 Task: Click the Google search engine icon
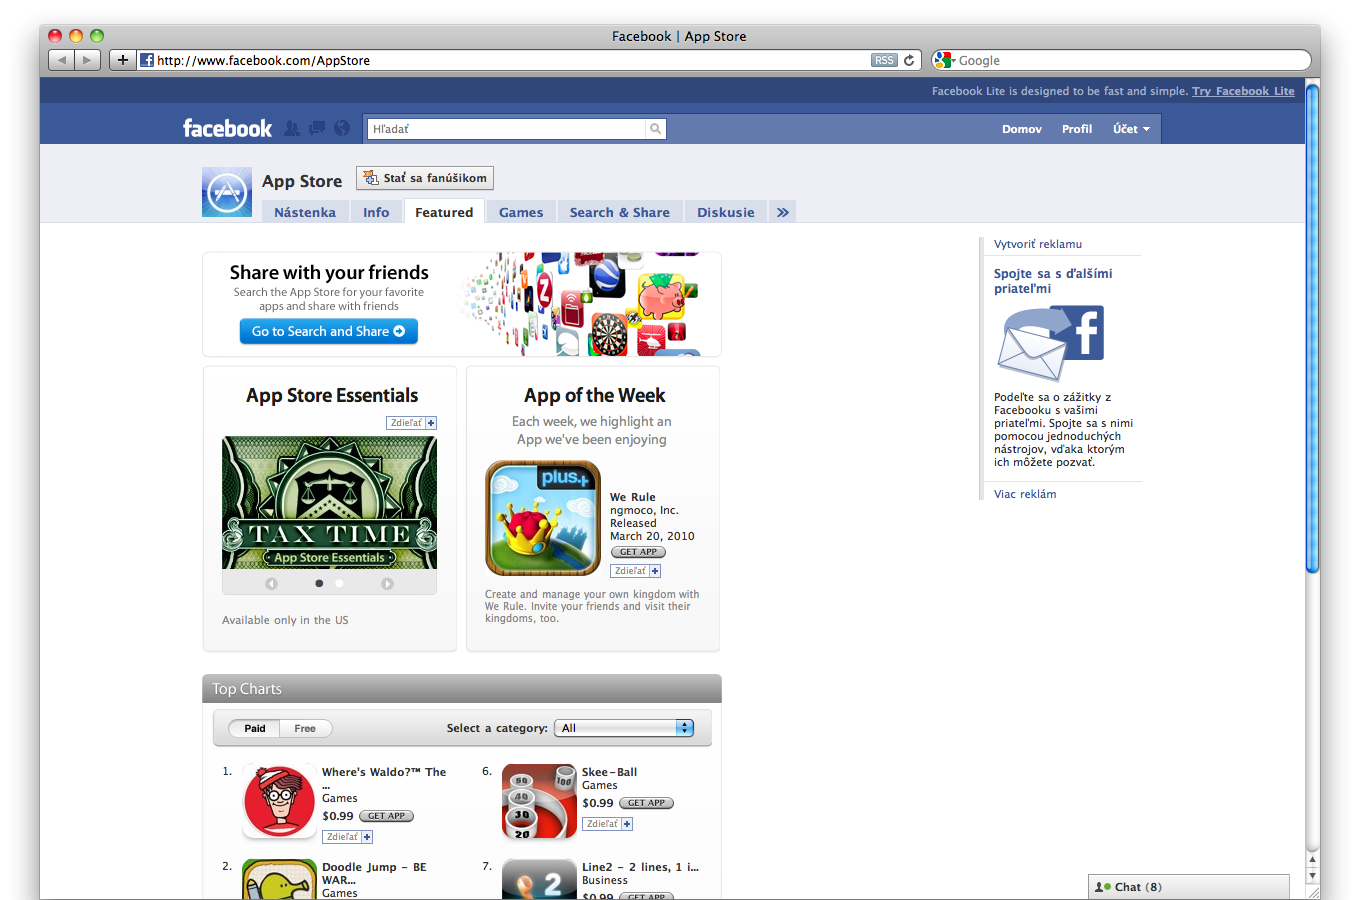tap(943, 60)
